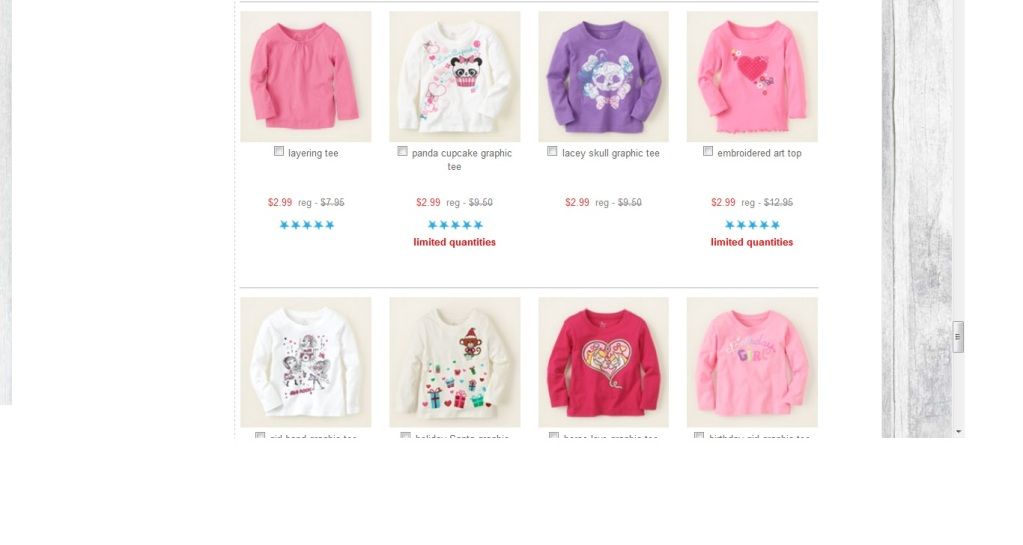Click the scrollbar down arrow
This screenshot has height=545, width=1023.
point(958,431)
